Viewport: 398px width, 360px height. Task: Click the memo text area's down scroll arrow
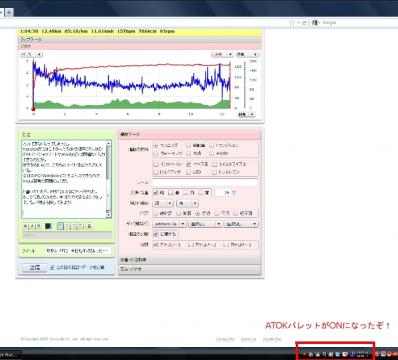click(109, 216)
